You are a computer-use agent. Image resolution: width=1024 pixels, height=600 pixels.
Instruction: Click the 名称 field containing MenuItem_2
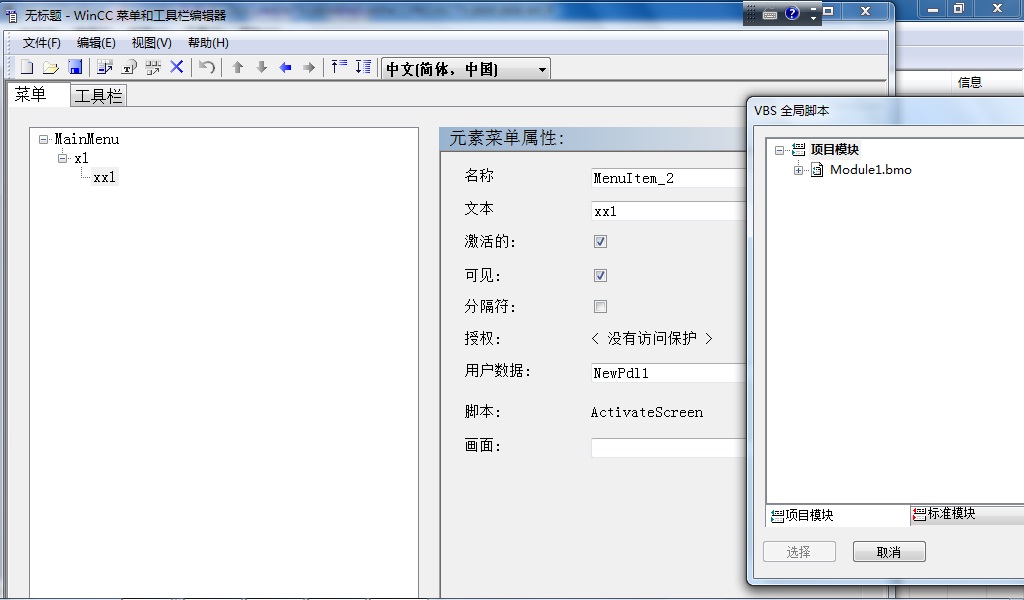pos(669,178)
